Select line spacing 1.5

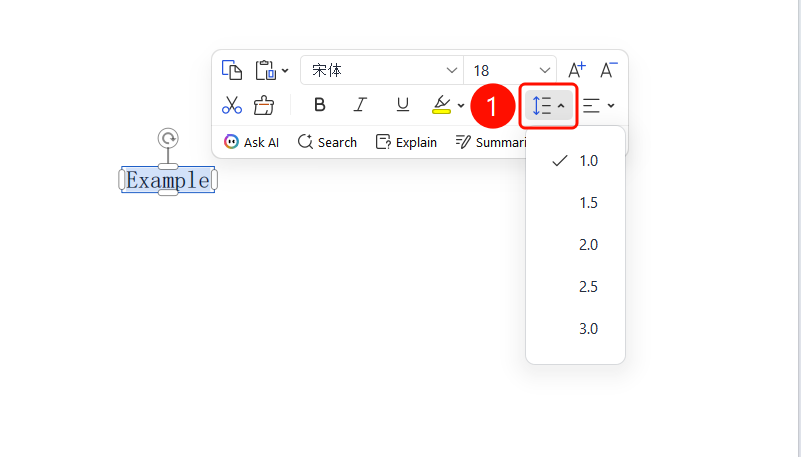click(575, 203)
